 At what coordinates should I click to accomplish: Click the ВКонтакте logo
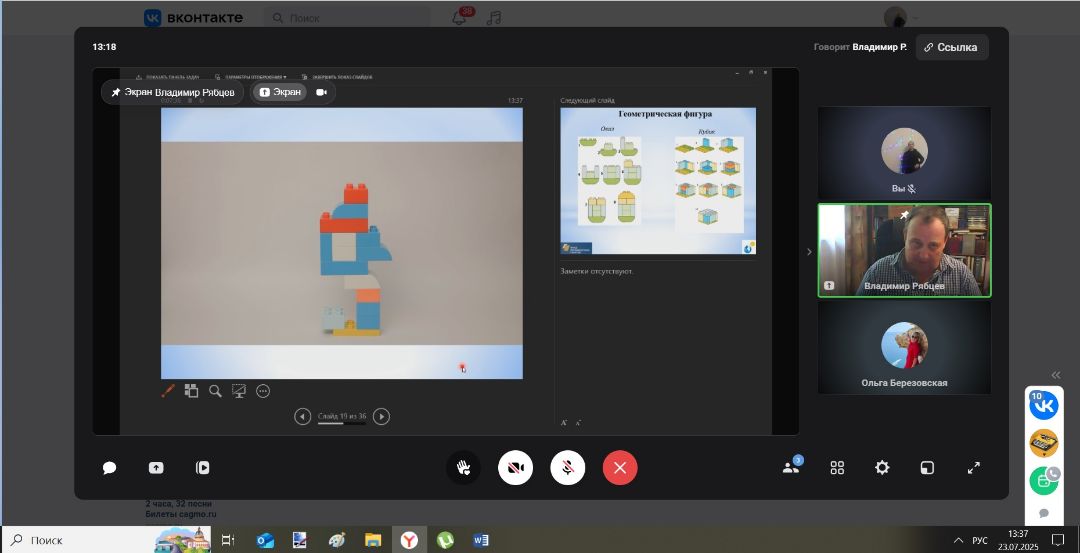click(x=194, y=18)
